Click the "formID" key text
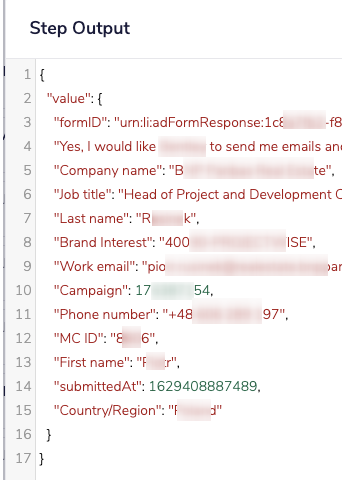Image resolution: width=360 pixels, height=480 pixels. 80,122
